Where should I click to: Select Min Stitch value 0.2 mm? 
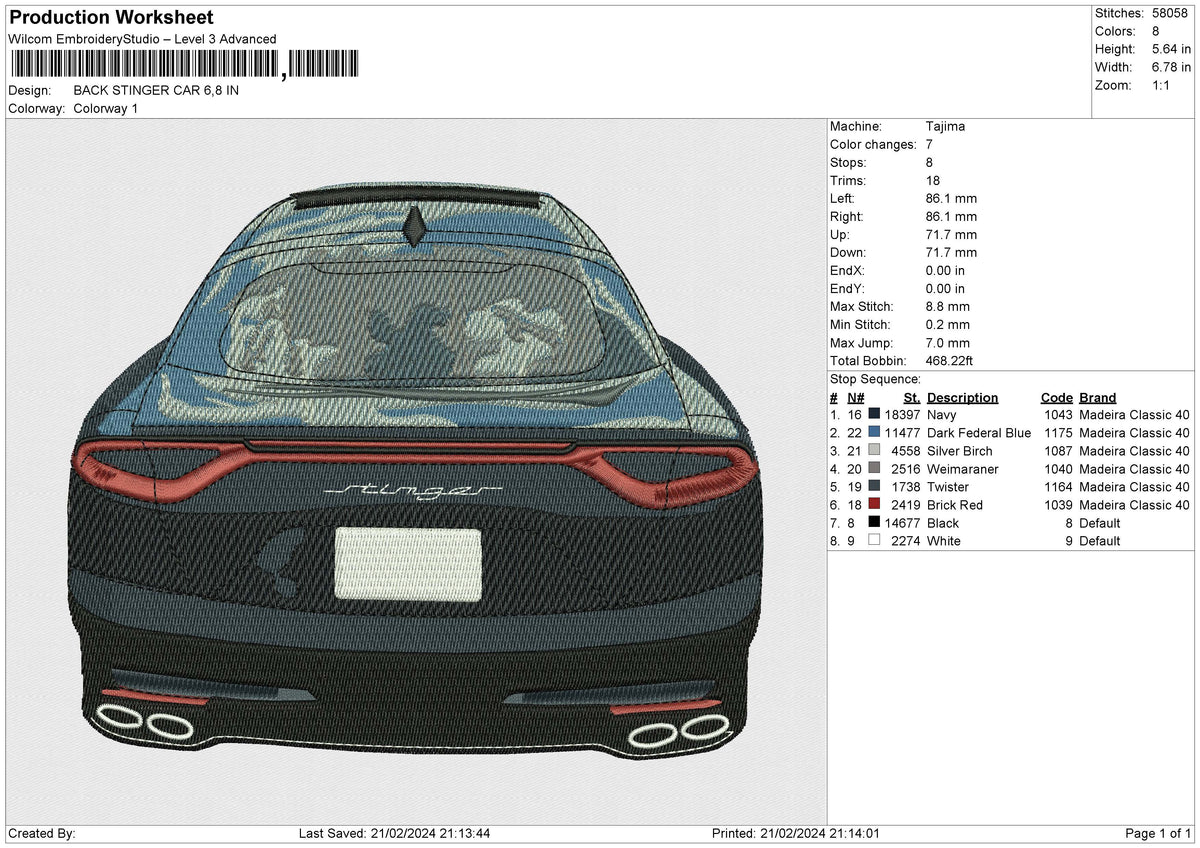tap(948, 324)
